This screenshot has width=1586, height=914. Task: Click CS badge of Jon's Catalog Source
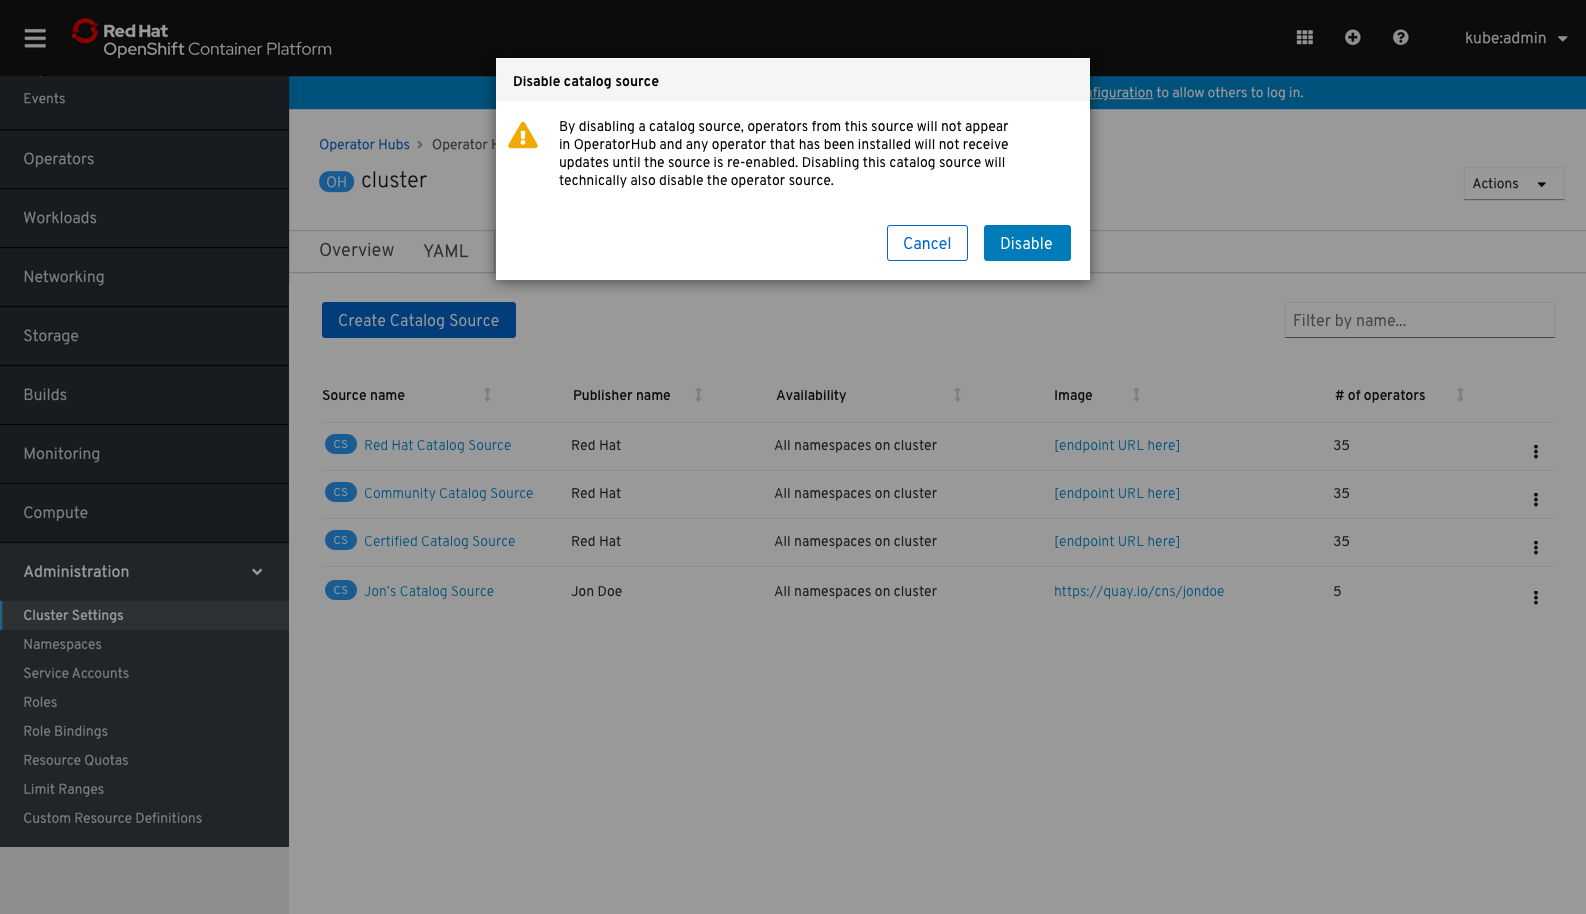tap(341, 590)
